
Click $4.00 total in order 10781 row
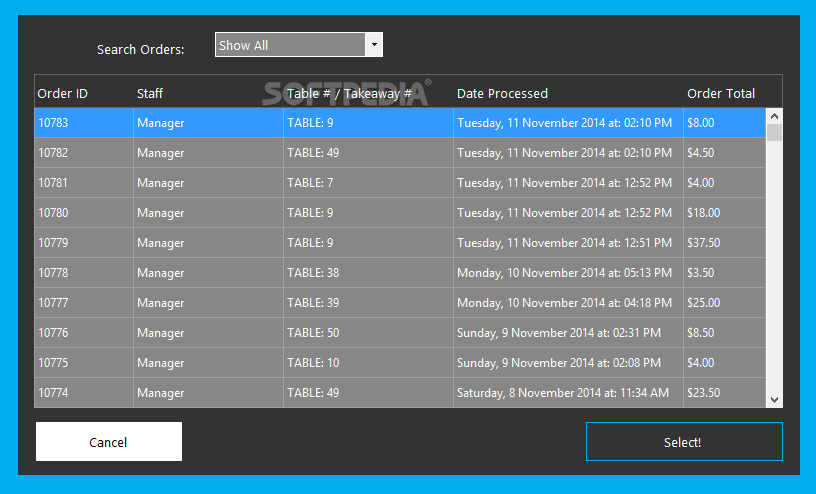click(x=724, y=183)
